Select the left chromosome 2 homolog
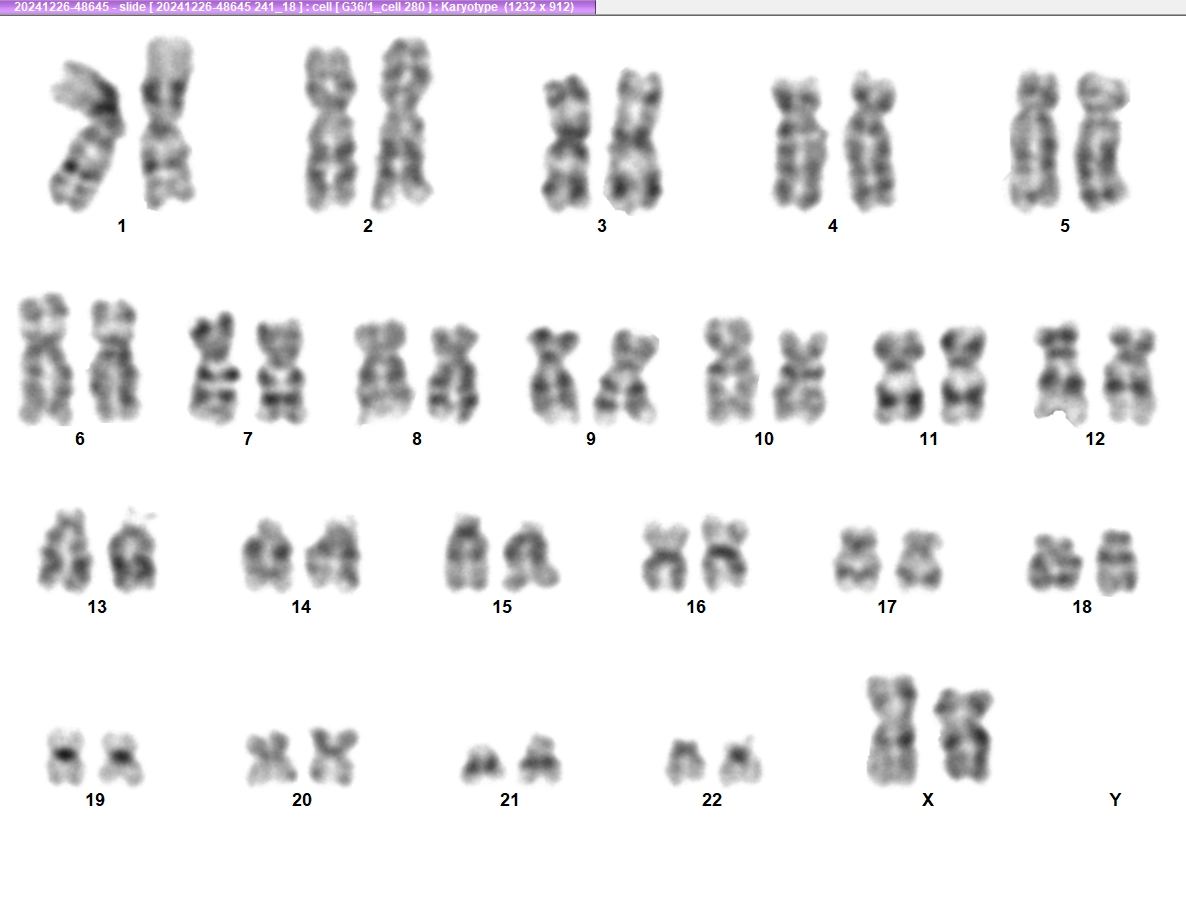This screenshot has height=902, width=1186. click(331, 129)
